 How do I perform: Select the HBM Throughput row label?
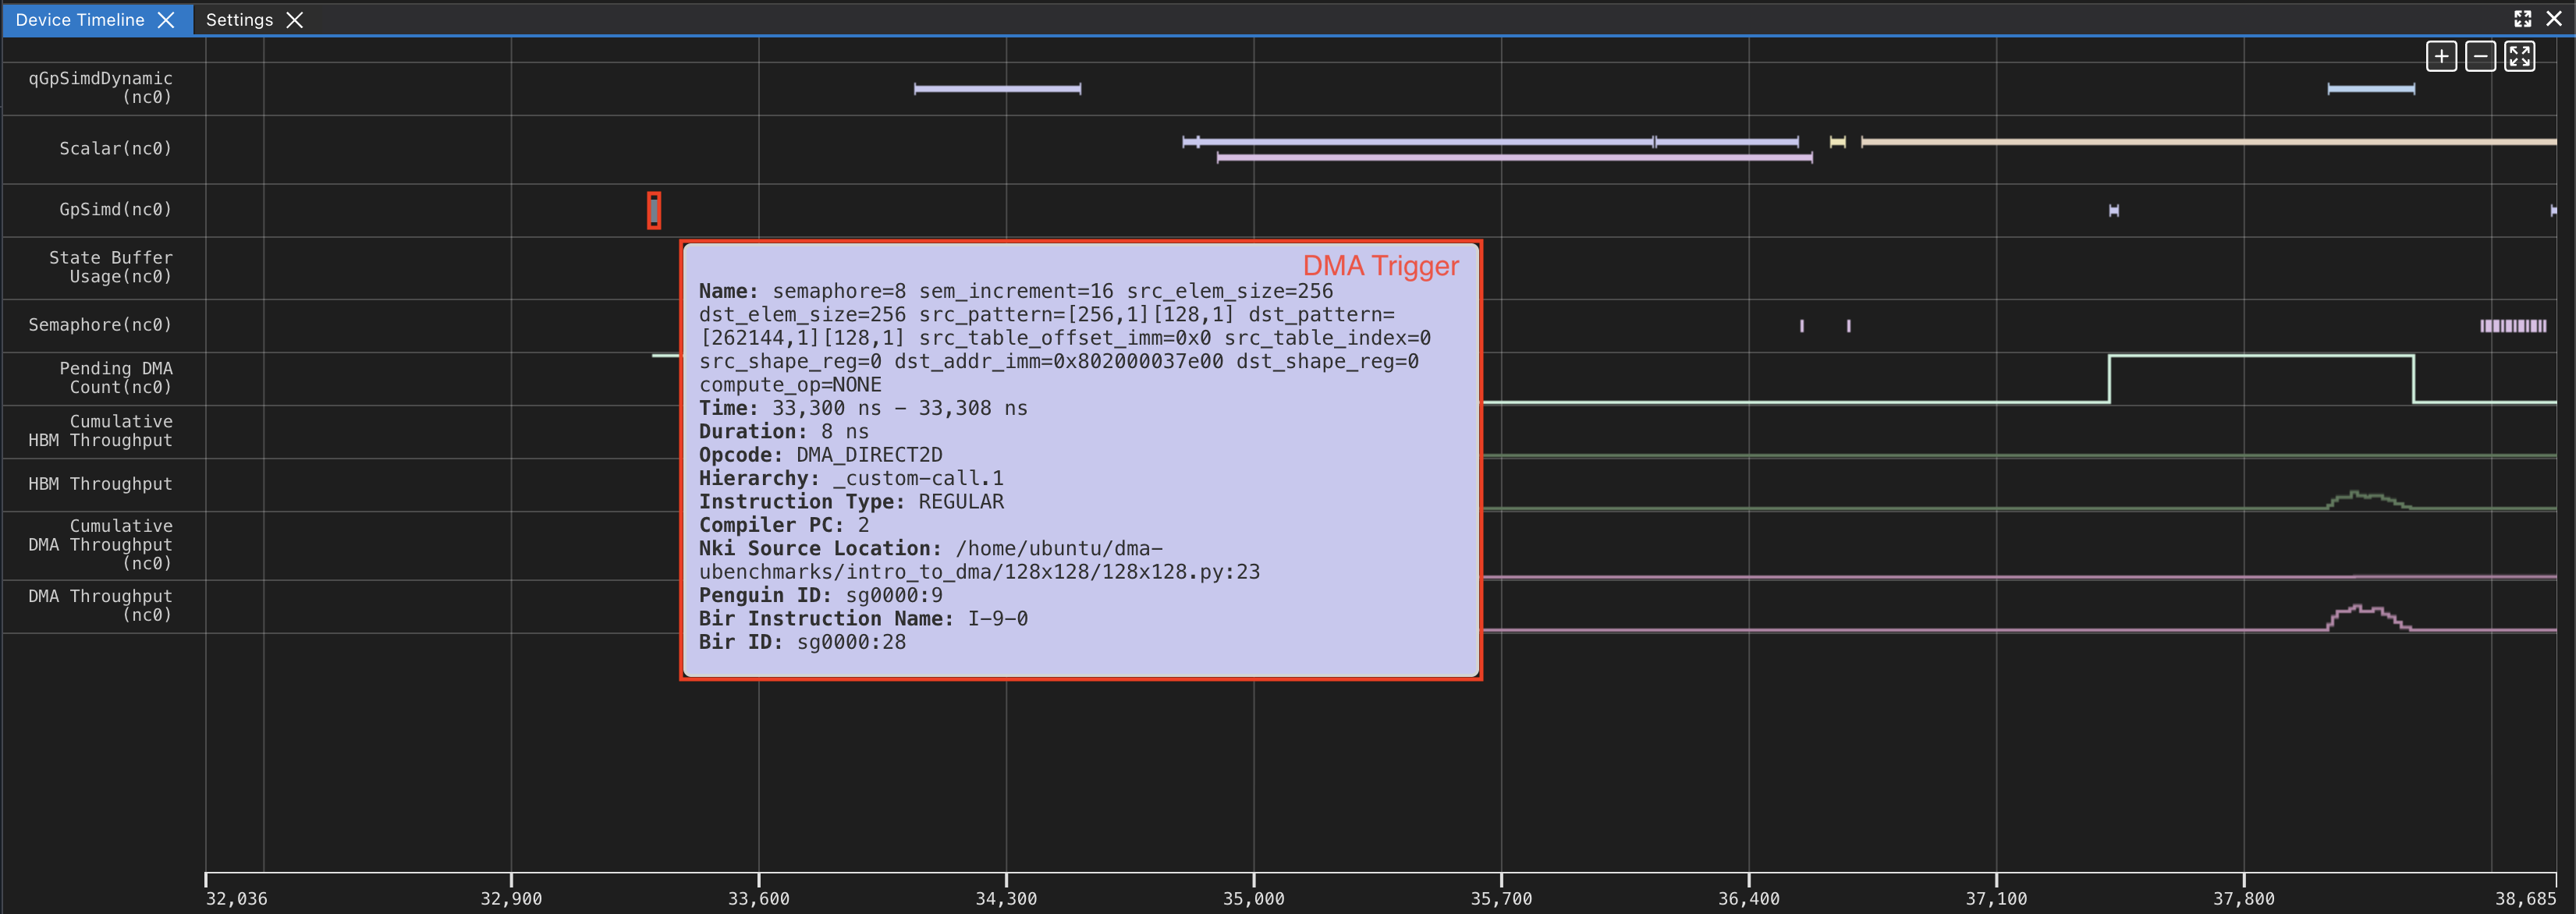(x=103, y=484)
